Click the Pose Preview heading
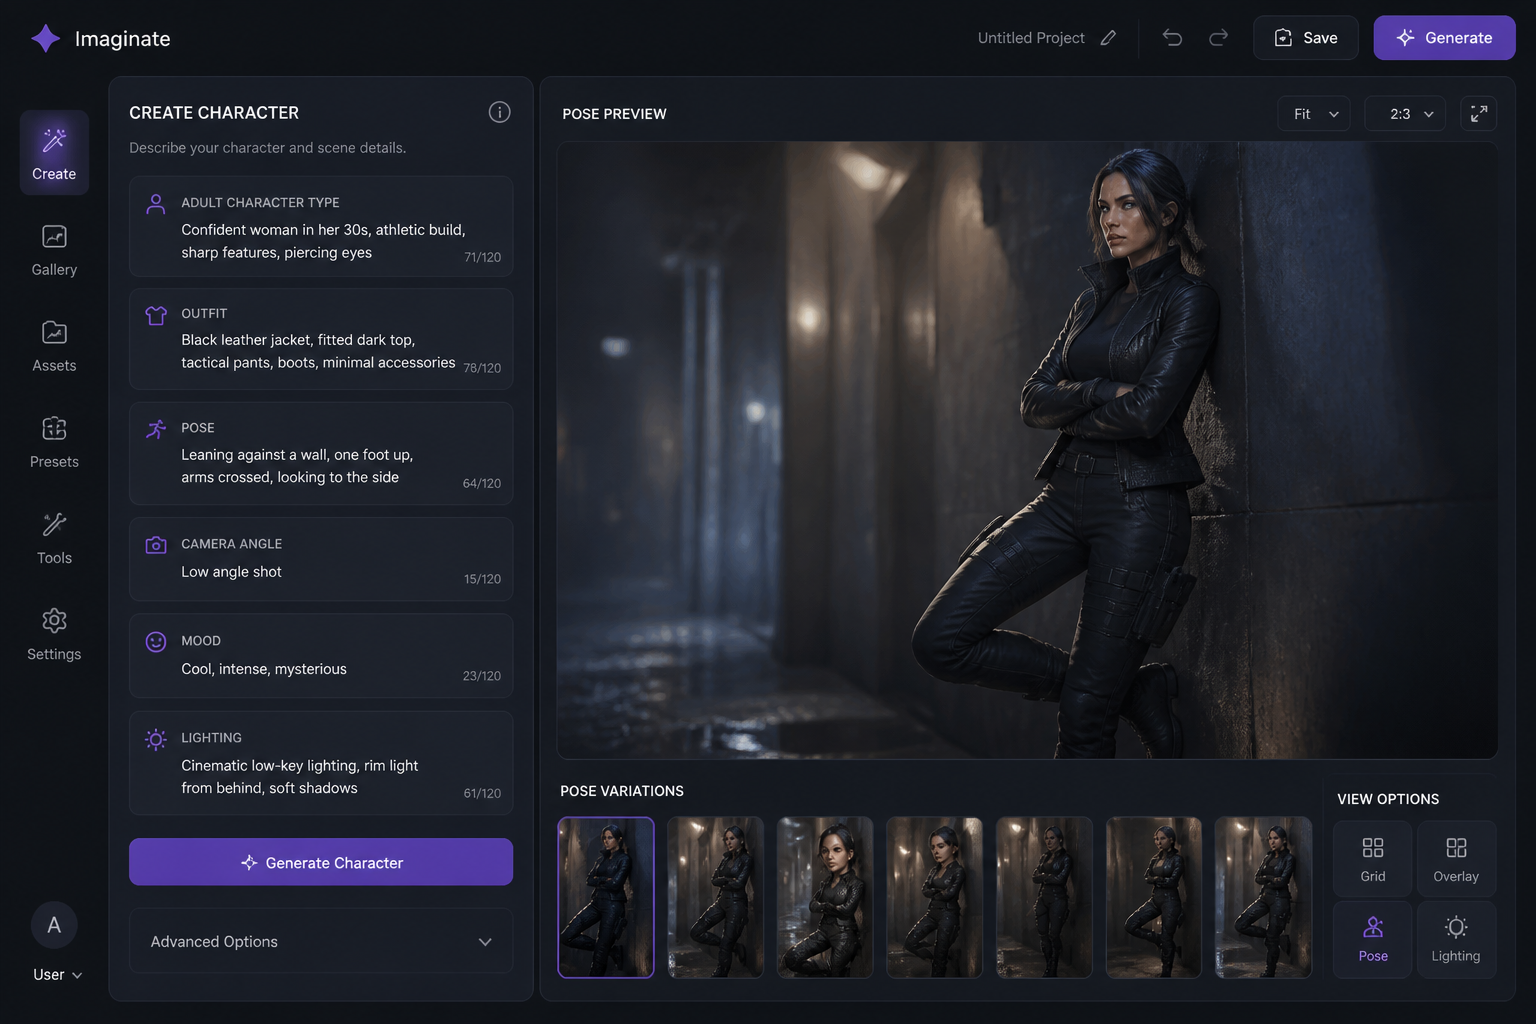 click(614, 114)
